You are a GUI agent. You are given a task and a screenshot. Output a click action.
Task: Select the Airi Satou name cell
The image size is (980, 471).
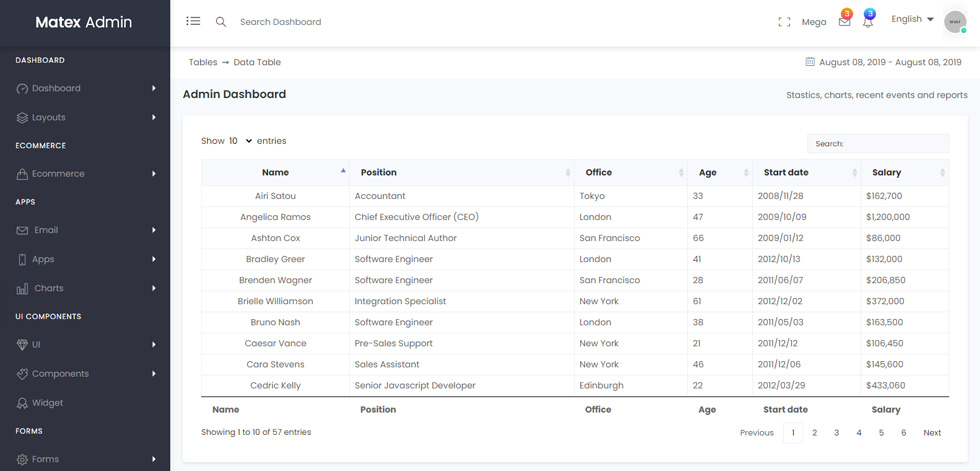click(275, 196)
